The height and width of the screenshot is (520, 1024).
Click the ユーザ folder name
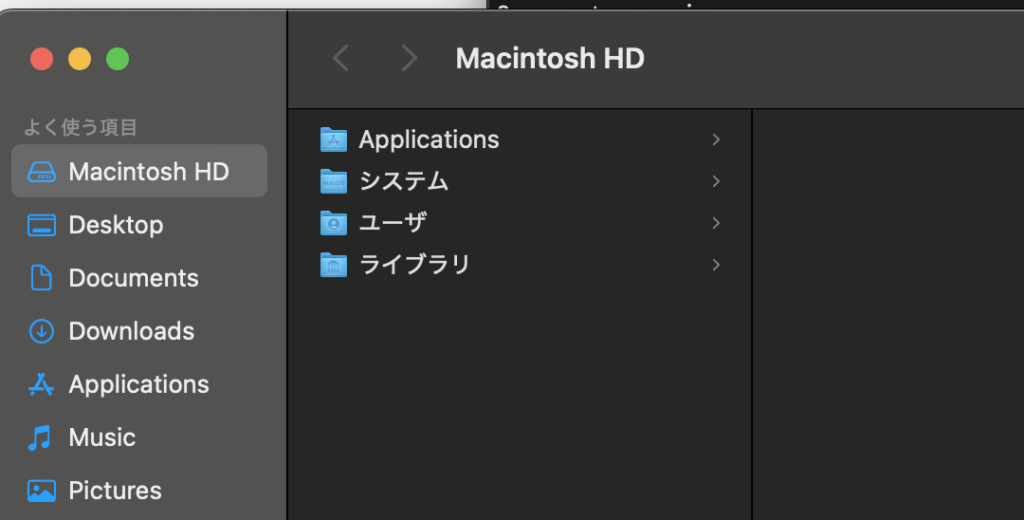point(393,223)
